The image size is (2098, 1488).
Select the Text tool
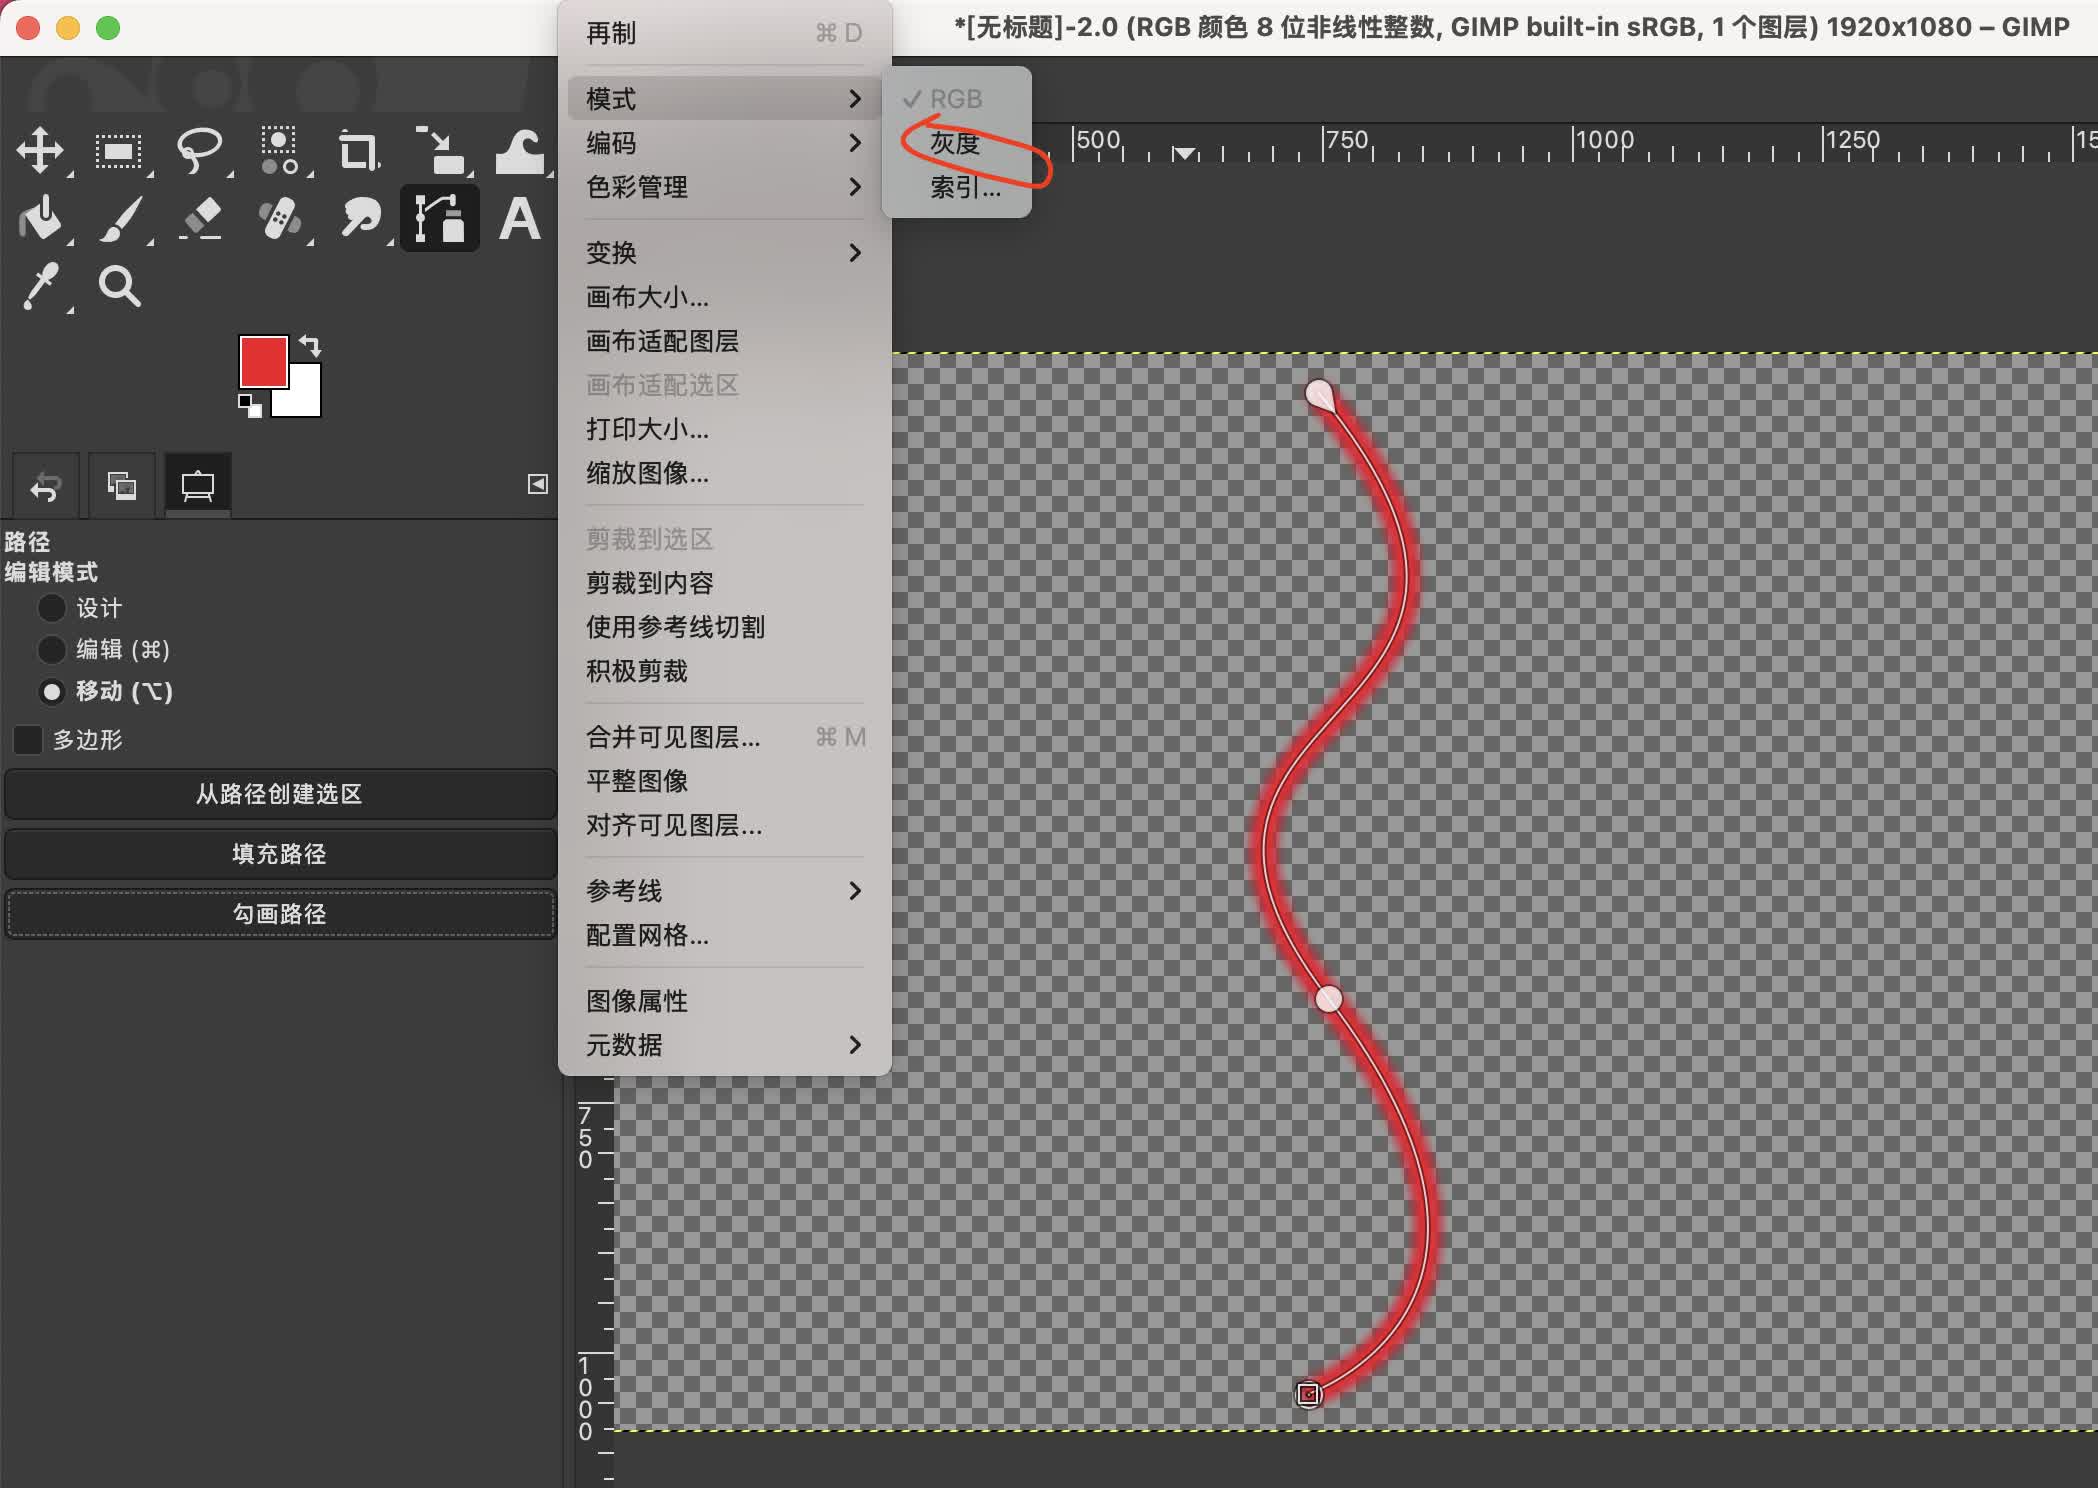[519, 219]
